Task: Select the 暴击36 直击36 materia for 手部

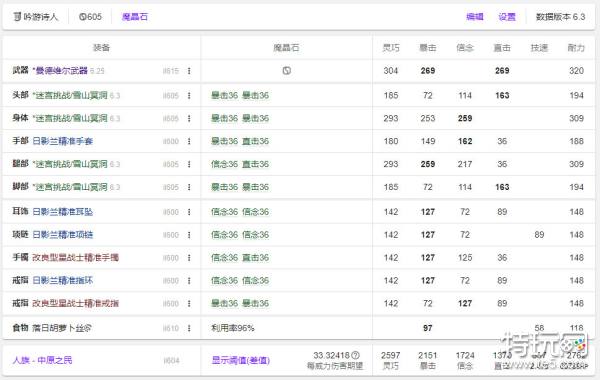Action: [x=240, y=141]
